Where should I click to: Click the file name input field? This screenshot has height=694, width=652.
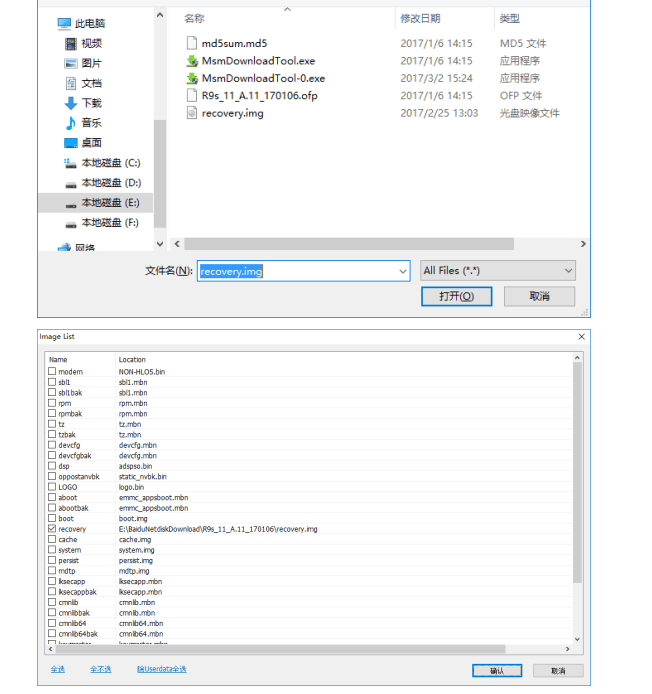[300, 271]
